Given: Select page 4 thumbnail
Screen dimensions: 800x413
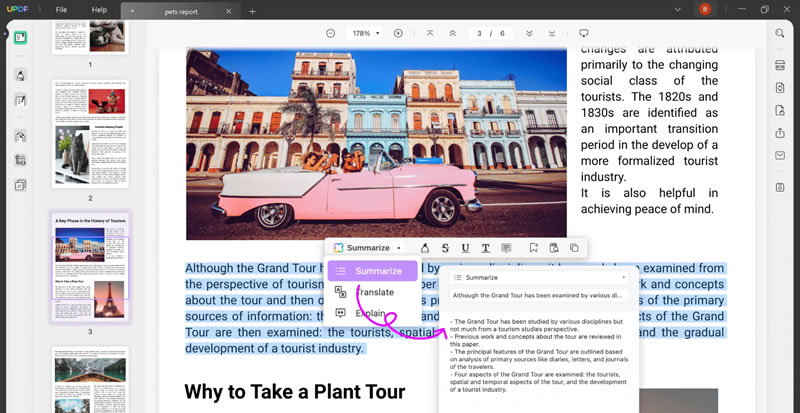Looking at the screenshot, I should [x=90, y=380].
